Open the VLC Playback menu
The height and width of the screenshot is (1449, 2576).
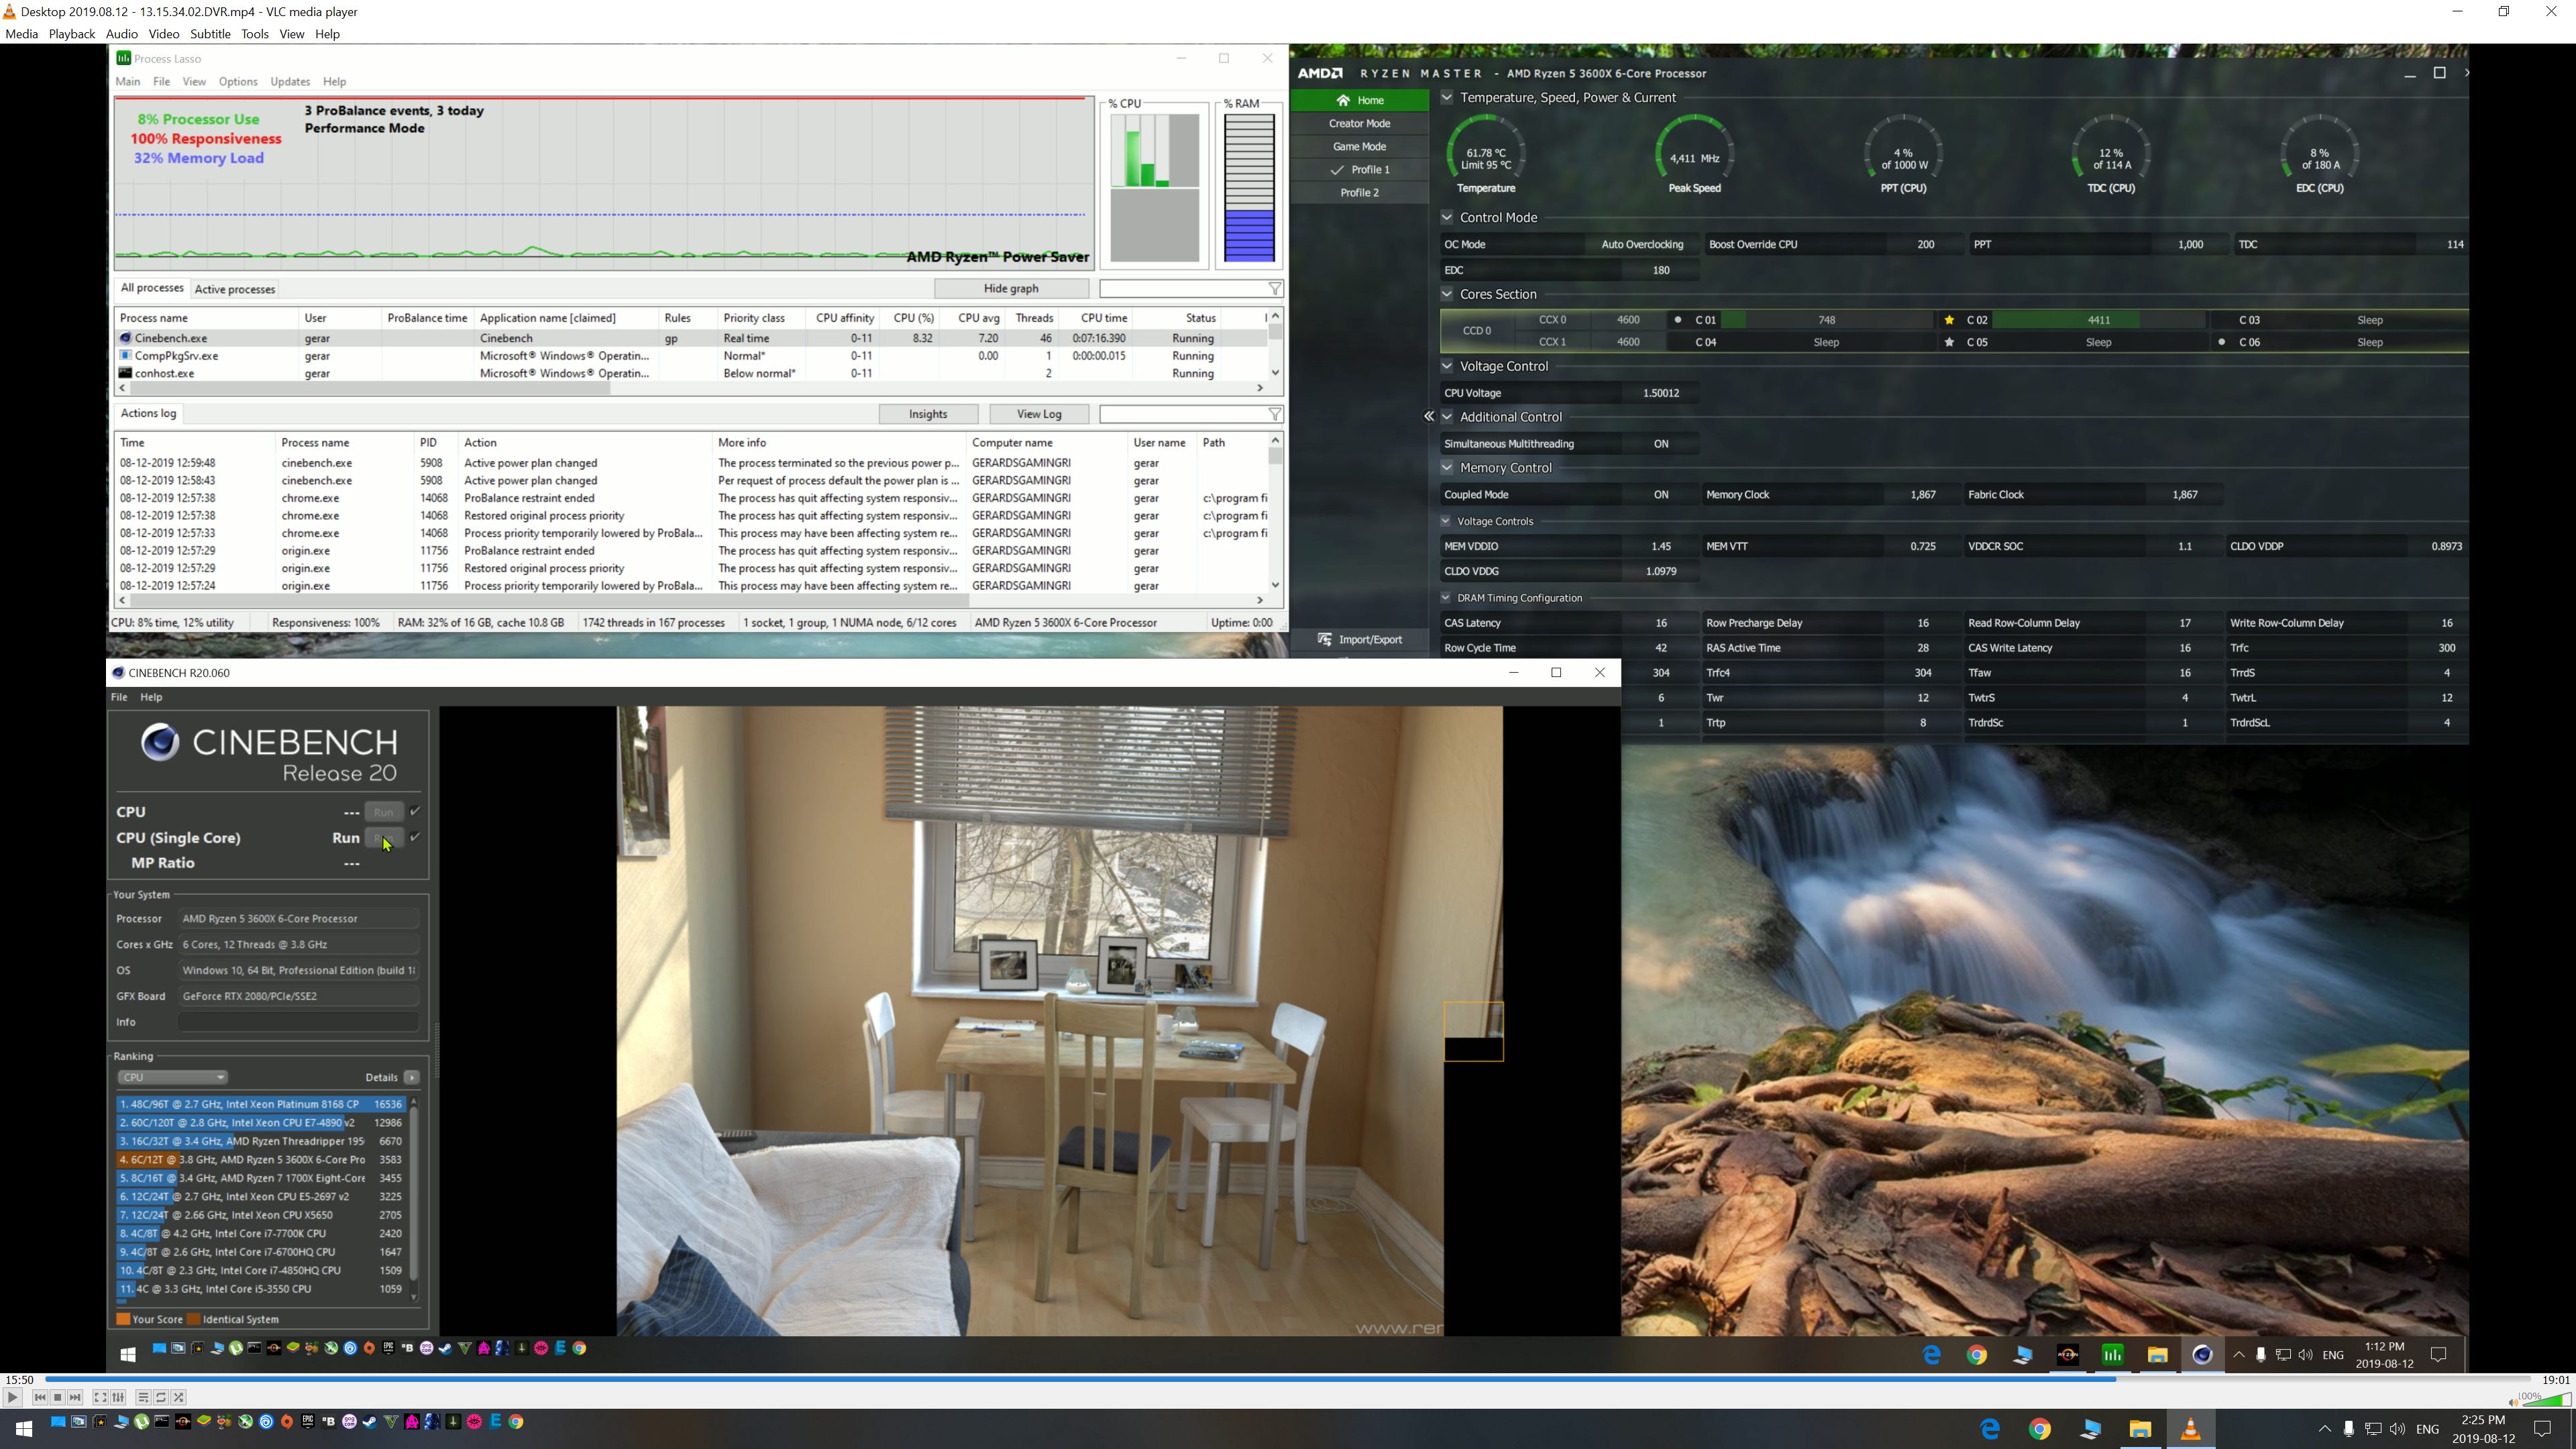tap(72, 34)
